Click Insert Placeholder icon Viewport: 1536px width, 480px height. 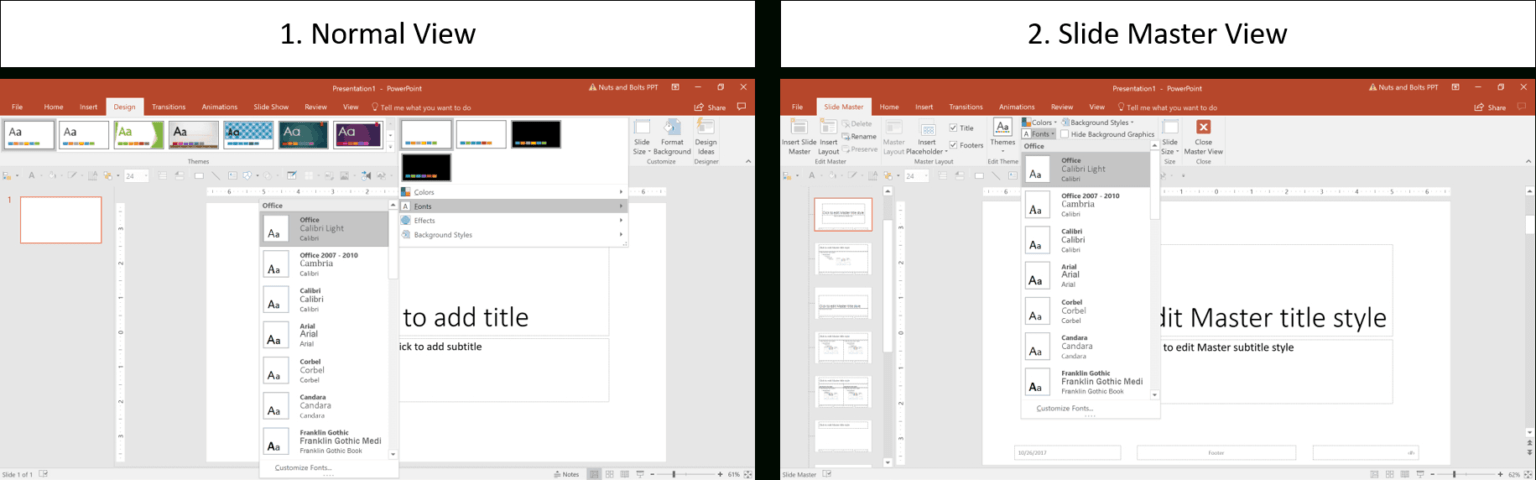(x=926, y=128)
